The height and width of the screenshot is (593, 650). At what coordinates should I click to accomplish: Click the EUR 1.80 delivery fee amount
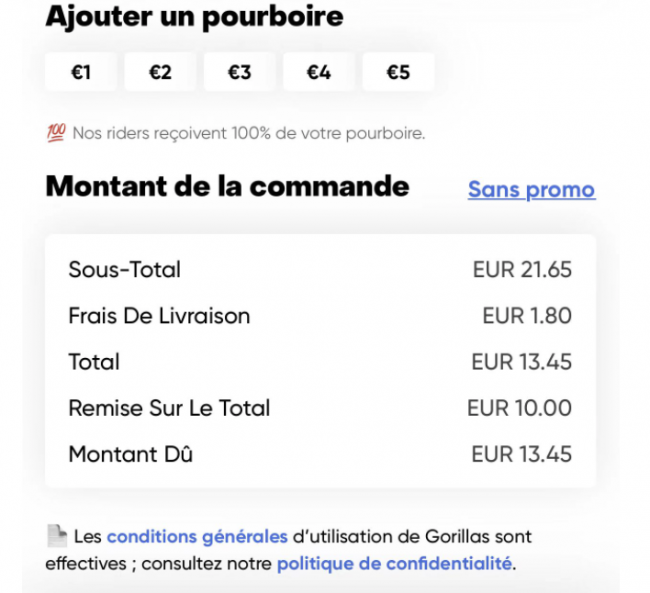[527, 316]
